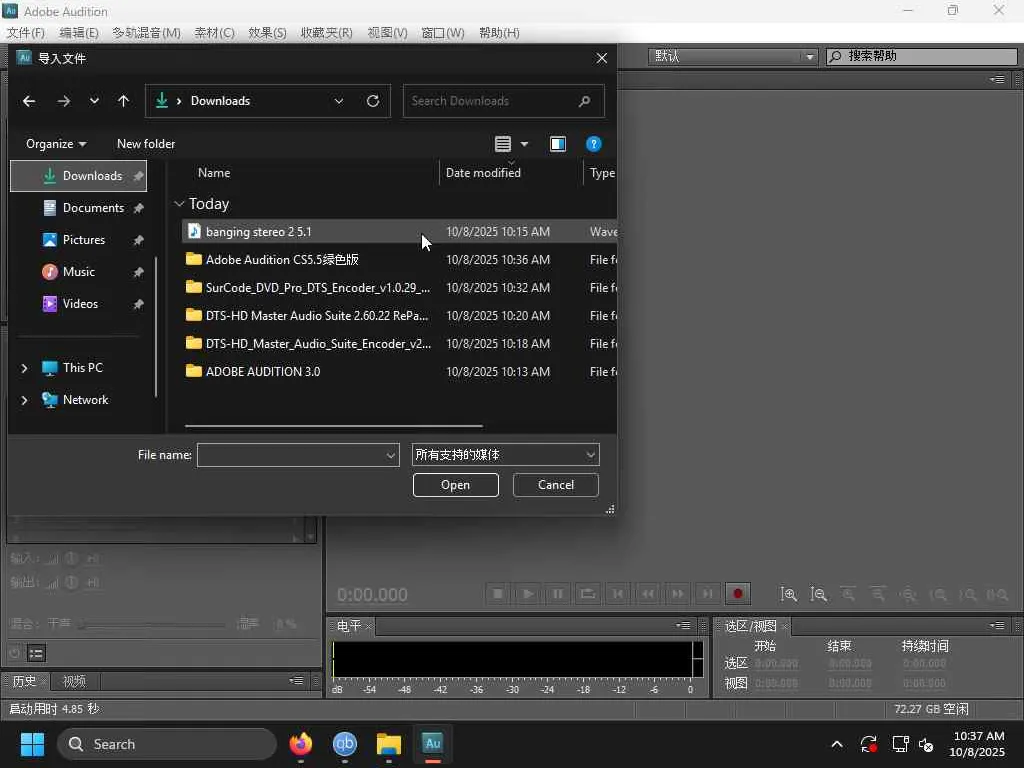Viewport: 1024px width, 768px height.
Task: Click the dialog horizontal scrollbar
Action: (x=334, y=426)
